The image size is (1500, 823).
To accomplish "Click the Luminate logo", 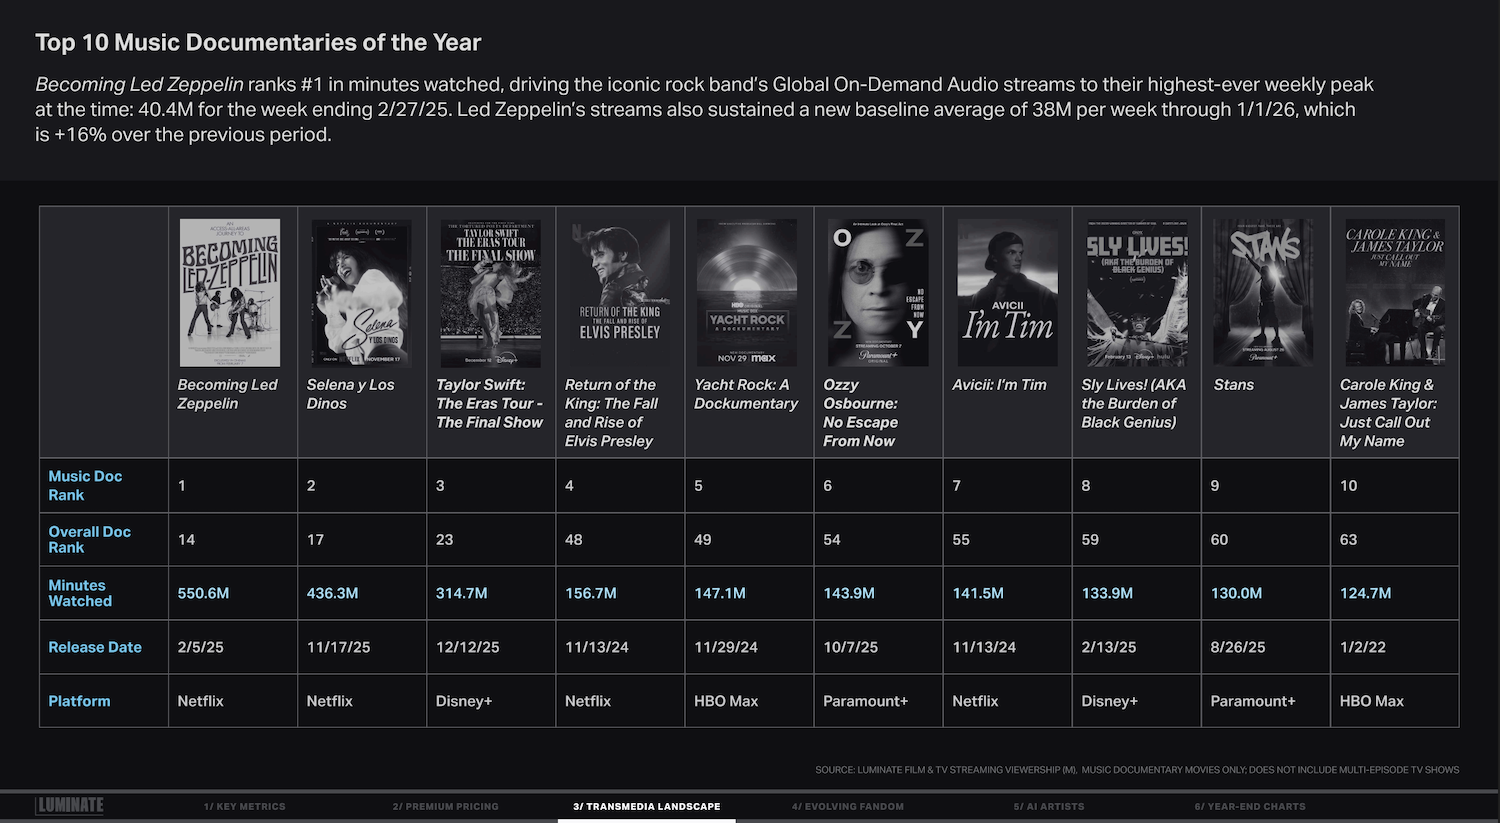I will coord(70,805).
